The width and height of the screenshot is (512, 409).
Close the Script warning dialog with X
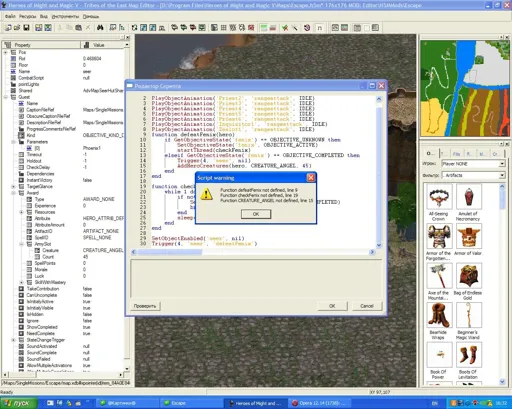coord(311,178)
